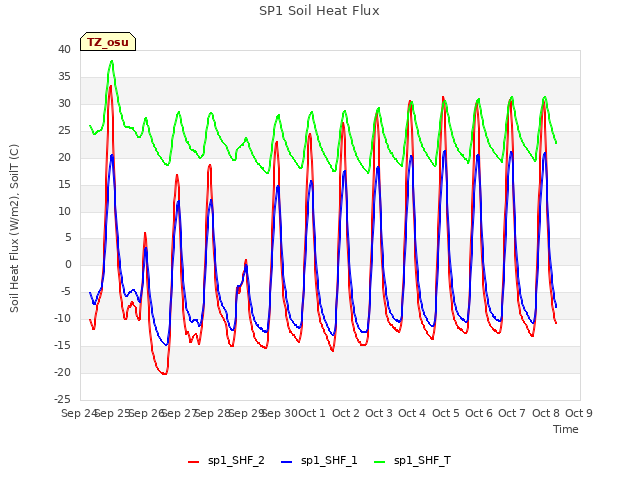
Task: Click the Oct 7 x-axis label
Action: click(512, 413)
